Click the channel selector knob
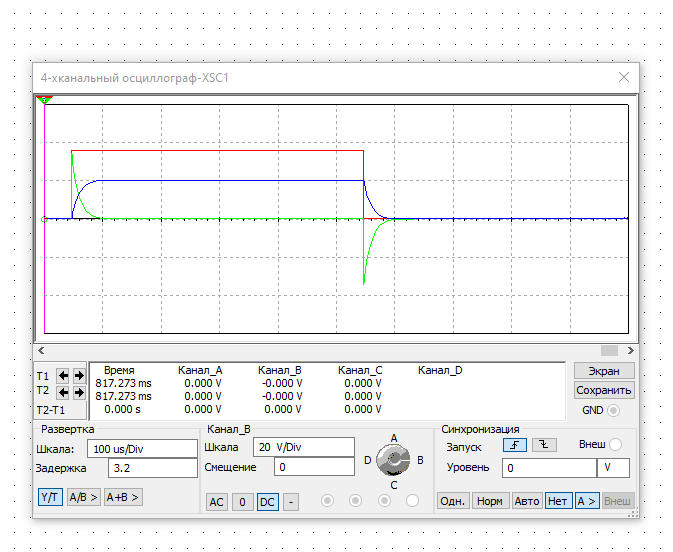This screenshot has width=673, height=552. click(x=393, y=460)
